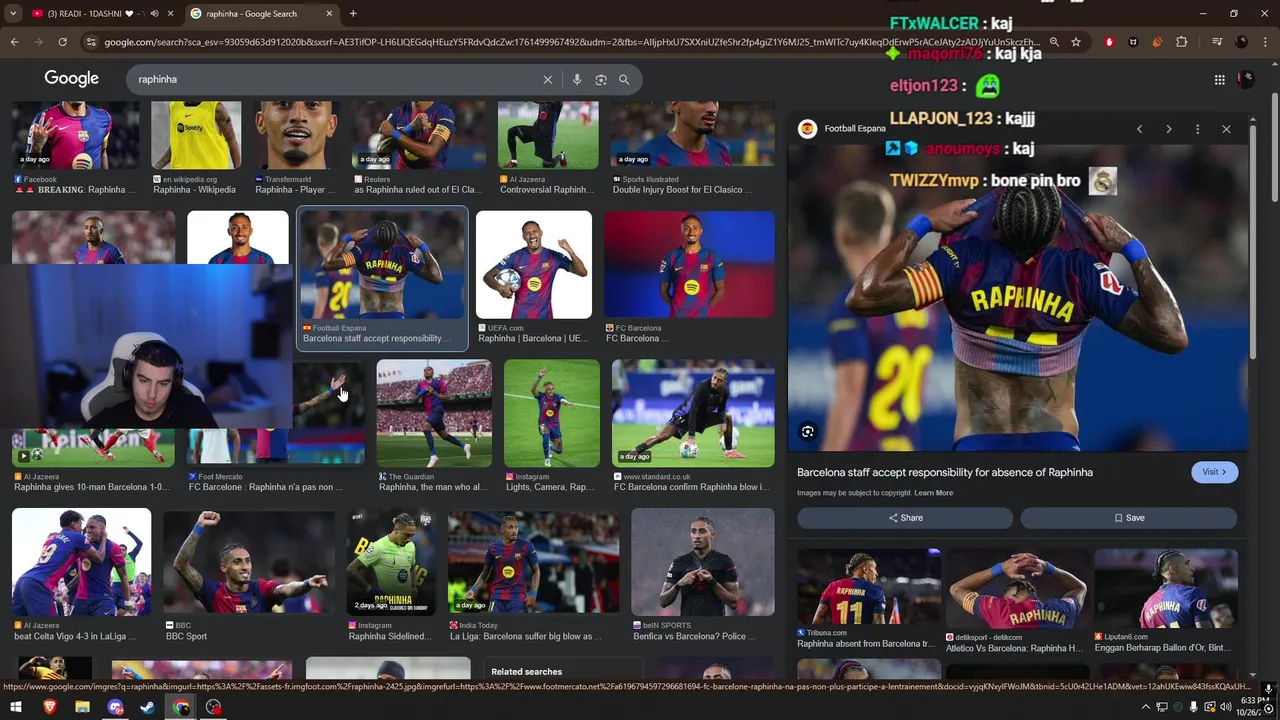Open Transfermarkt Raphinha - Player thumbnail
The image size is (1280, 720).
tap(296, 135)
